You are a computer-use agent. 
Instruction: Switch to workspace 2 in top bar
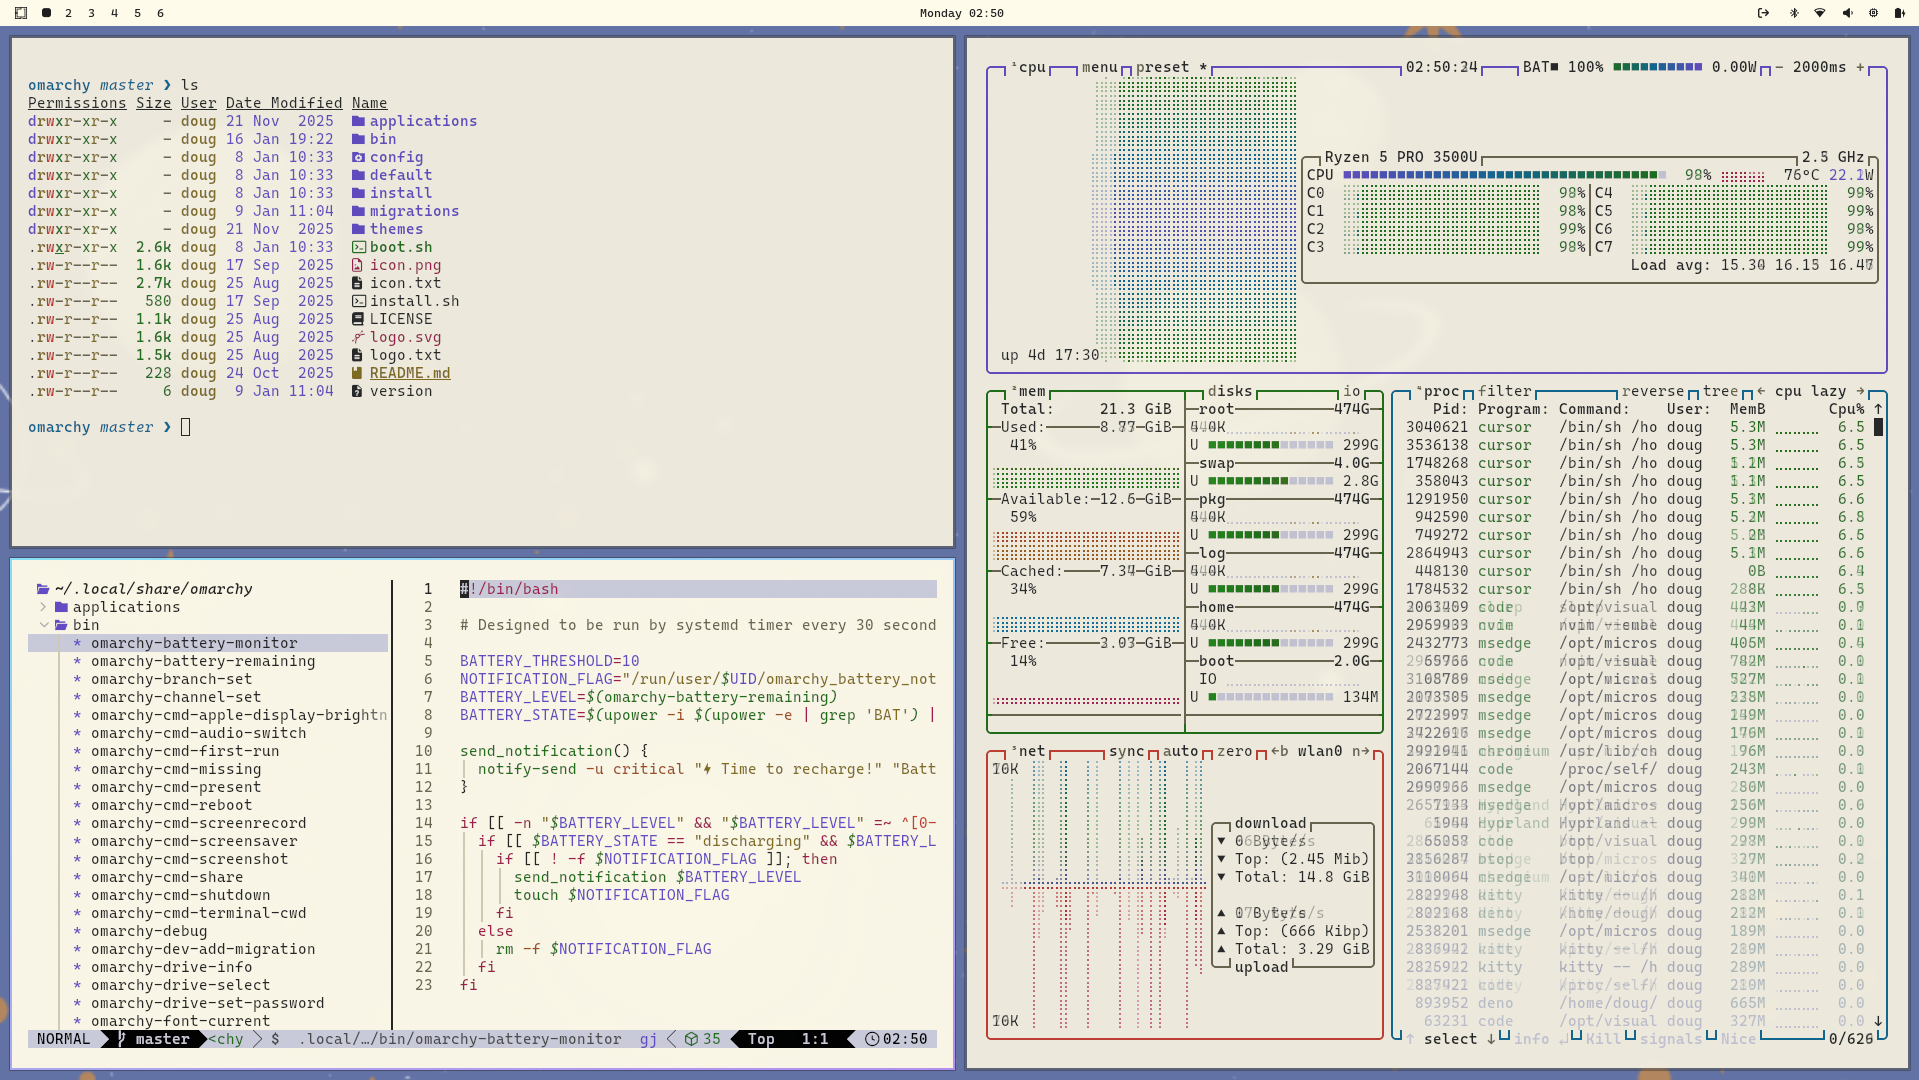(68, 13)
